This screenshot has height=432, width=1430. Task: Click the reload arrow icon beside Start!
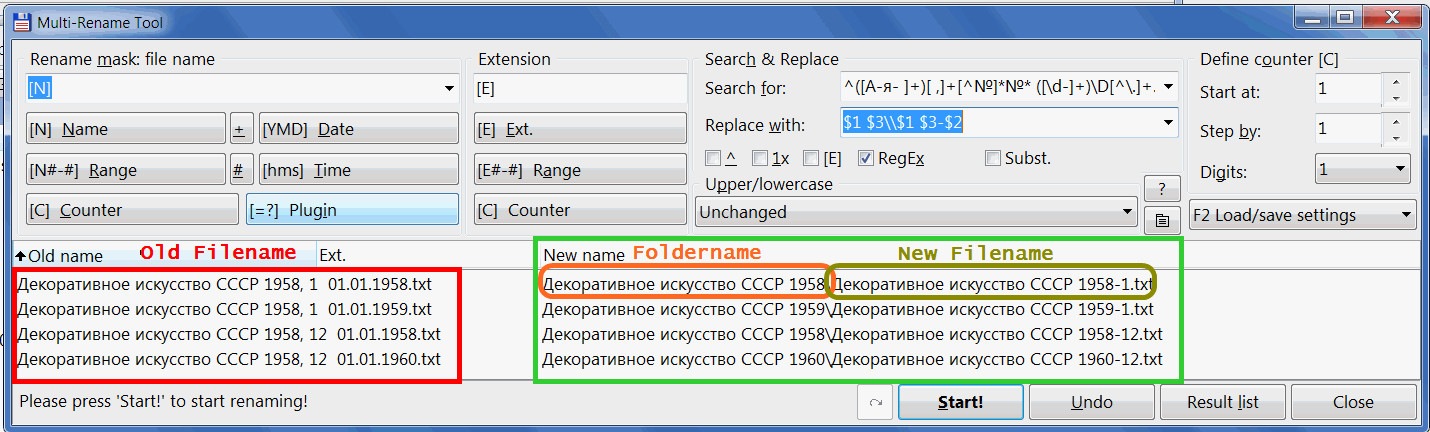tap(875, 402)
